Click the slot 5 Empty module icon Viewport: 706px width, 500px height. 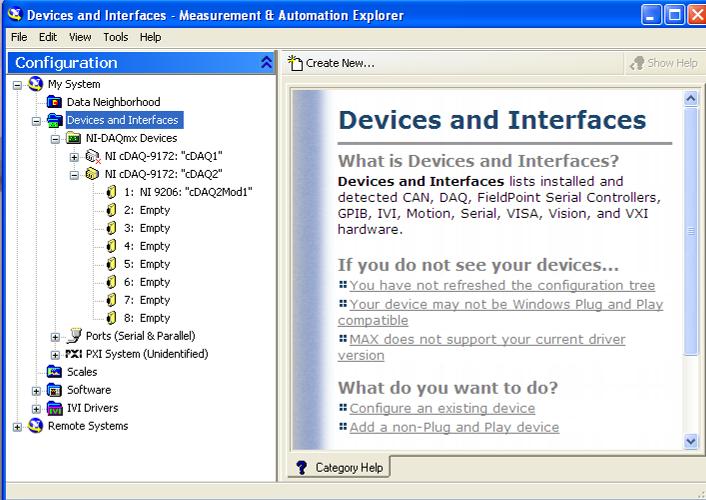tap(111, 264)
